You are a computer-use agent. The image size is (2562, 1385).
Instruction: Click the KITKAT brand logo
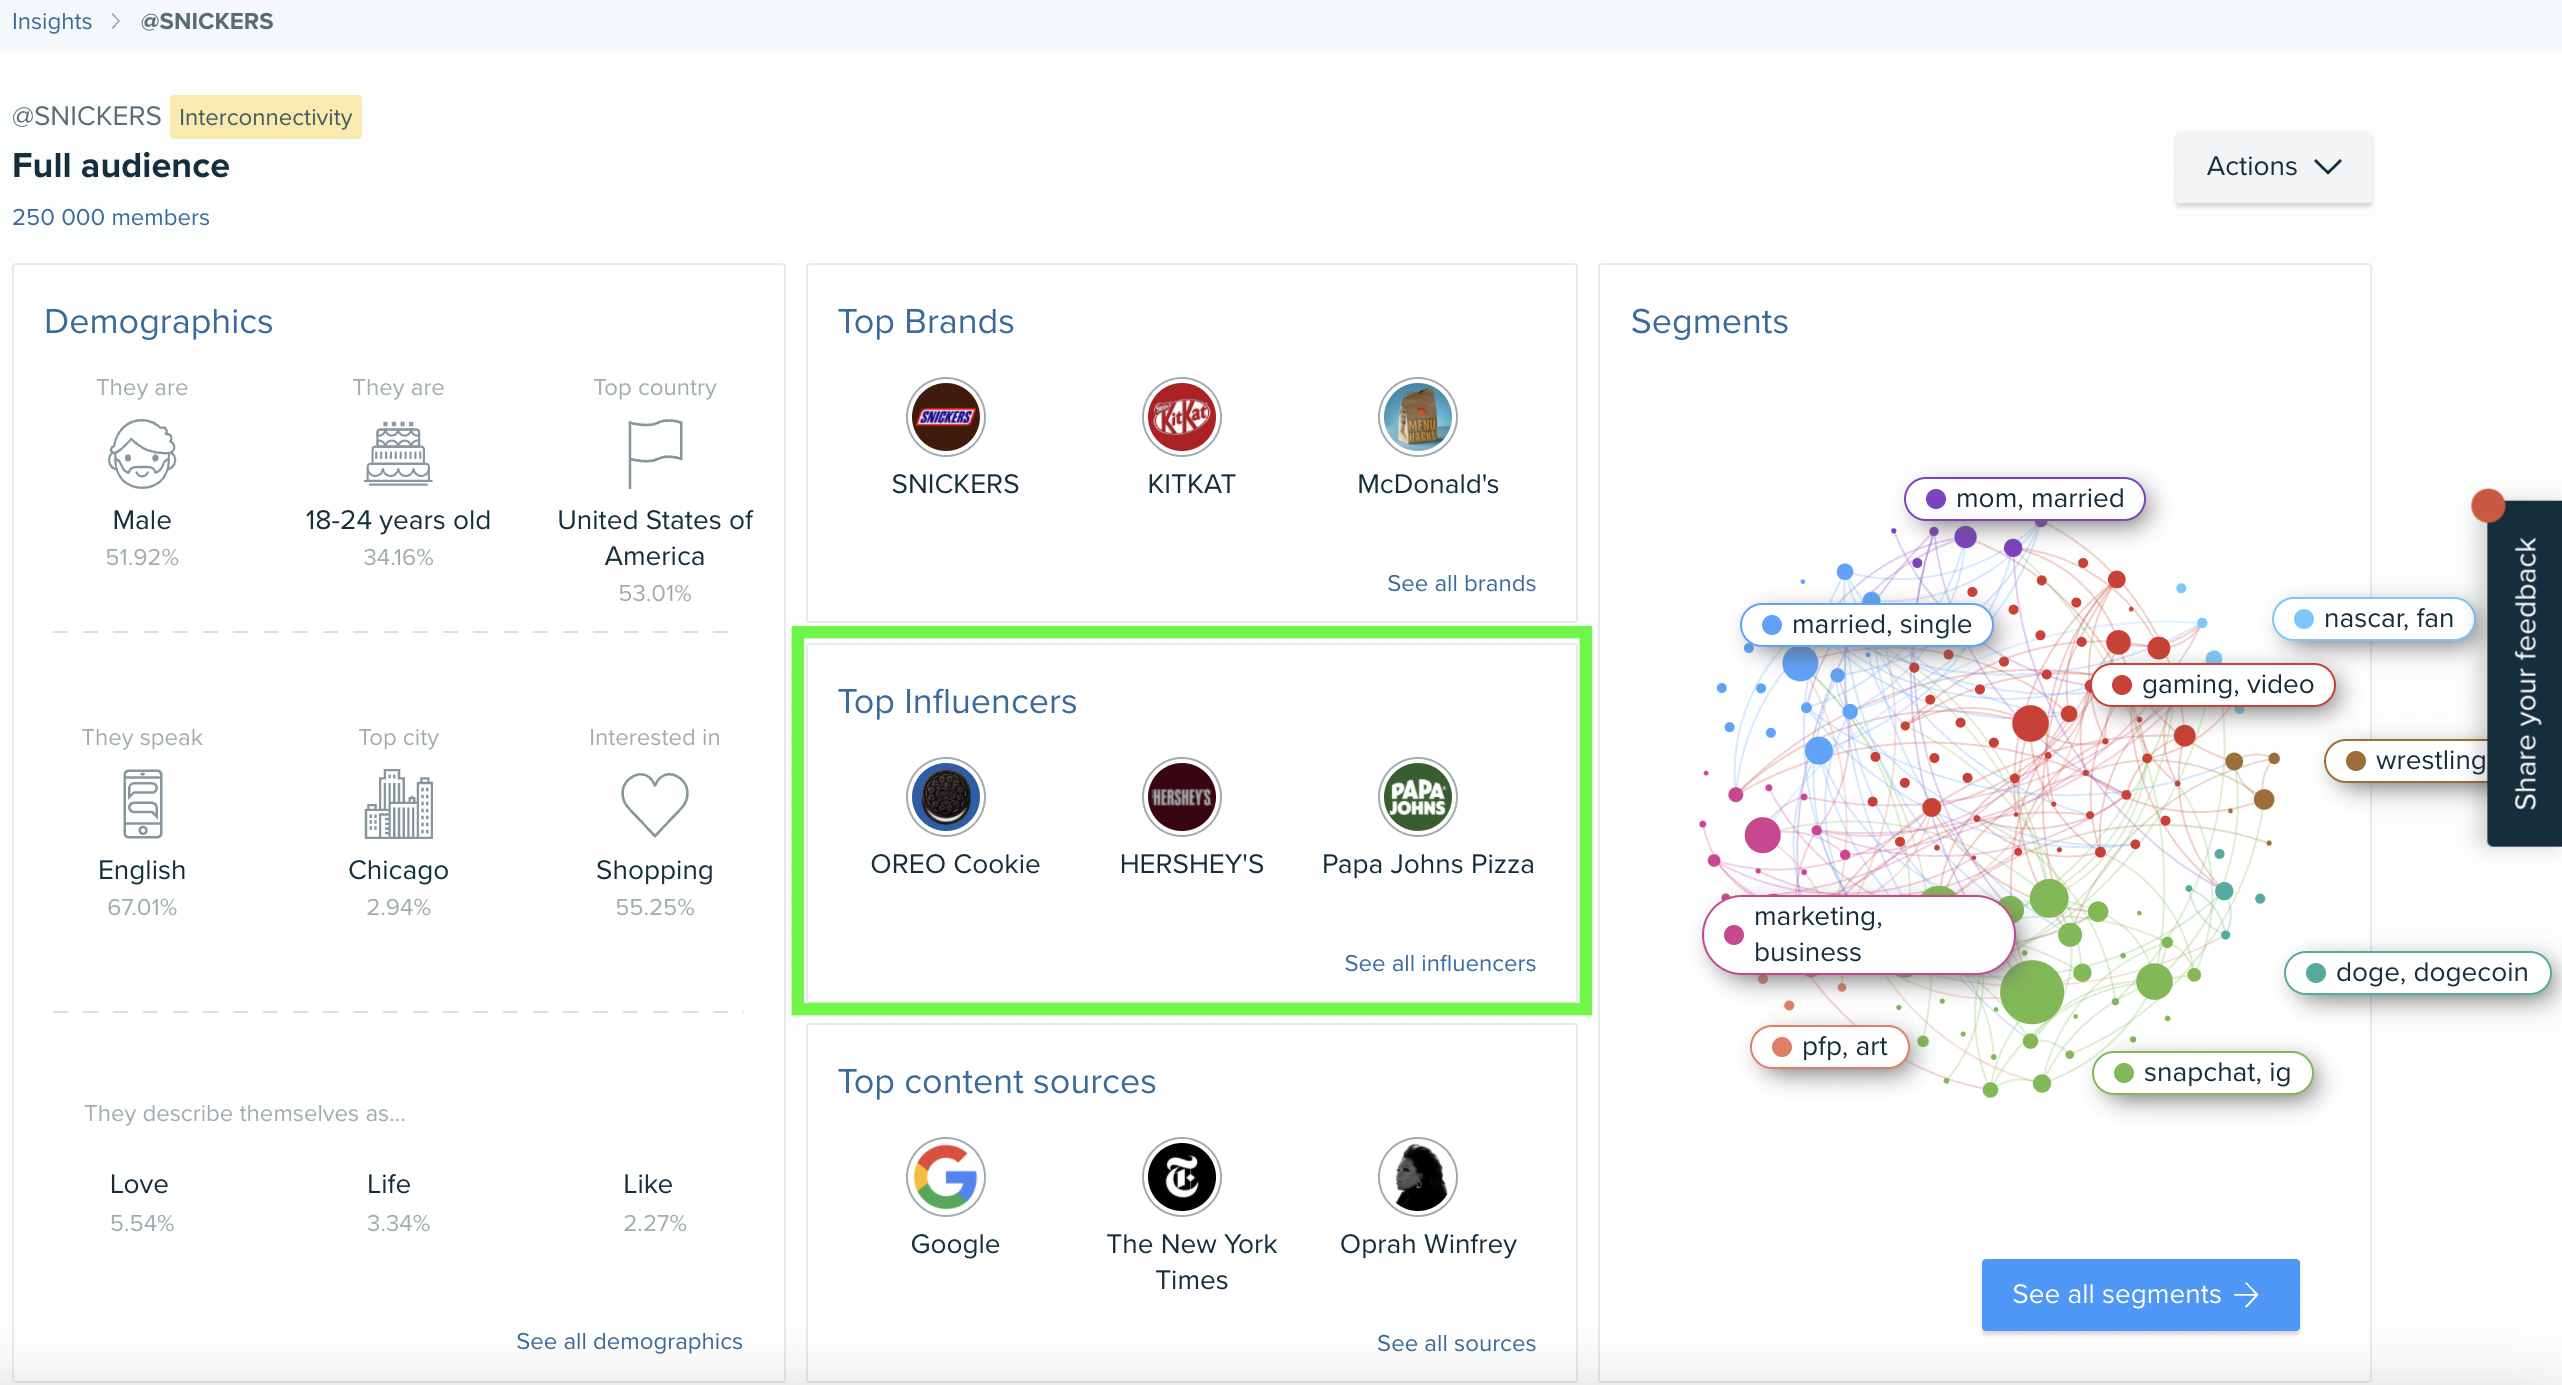point(1181,417)
